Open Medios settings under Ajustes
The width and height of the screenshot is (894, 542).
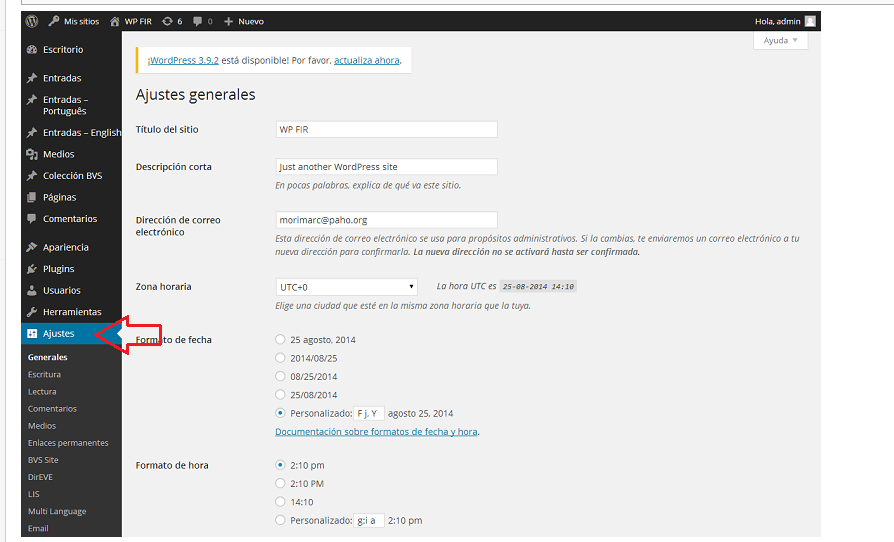point(42,426)
